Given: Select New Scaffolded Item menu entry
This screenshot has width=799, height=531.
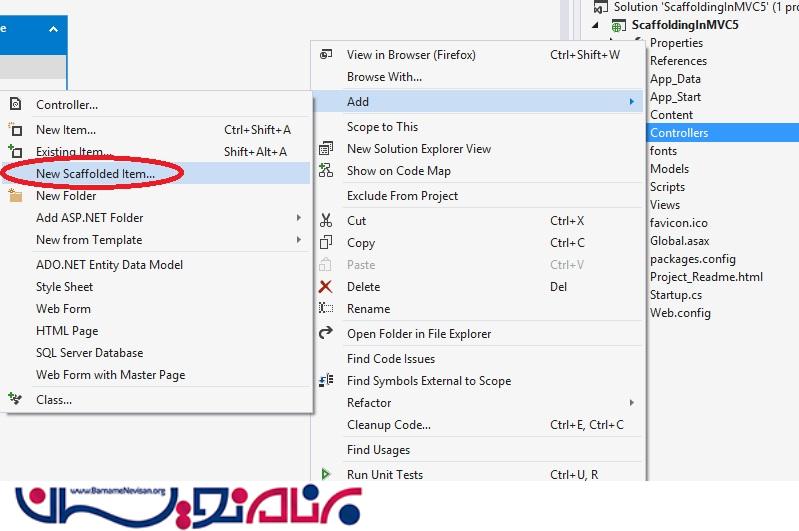Looking at the screenshot, I should tap(95, 173).
